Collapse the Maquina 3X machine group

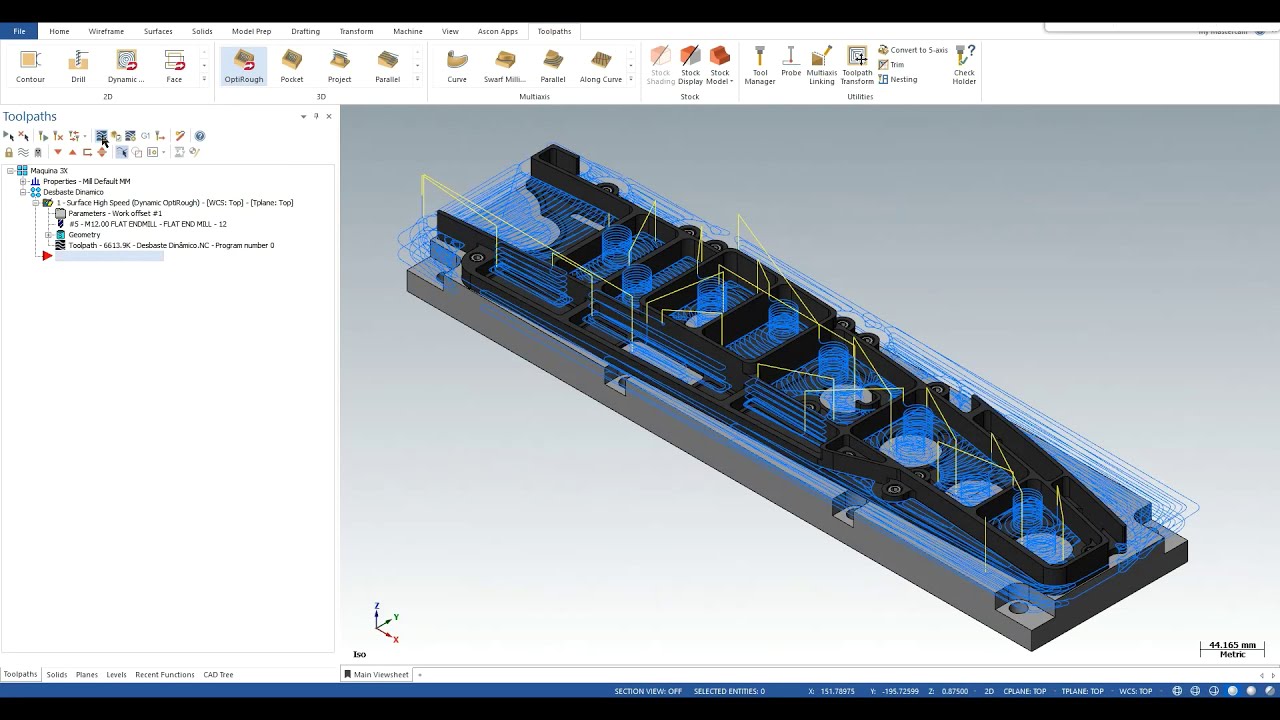coord(10,171)
